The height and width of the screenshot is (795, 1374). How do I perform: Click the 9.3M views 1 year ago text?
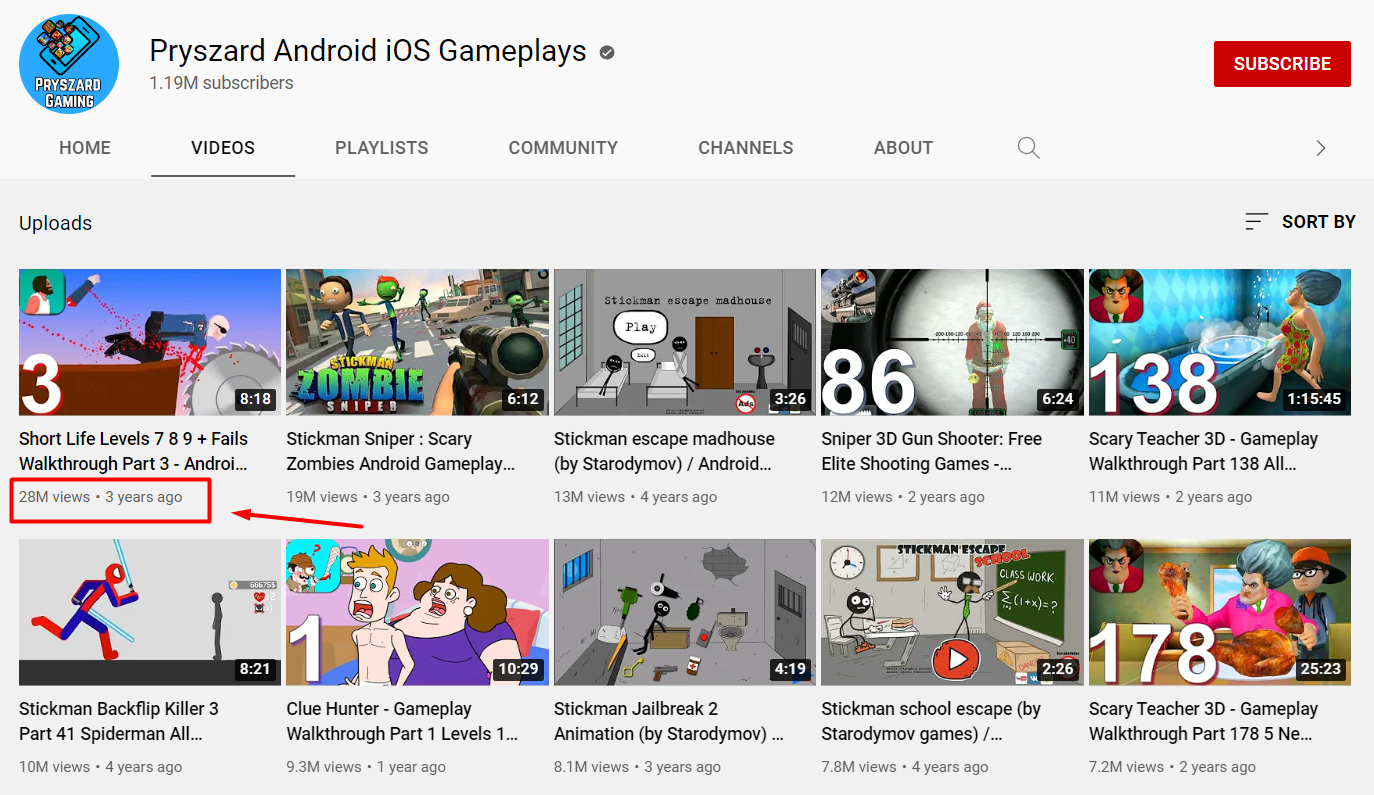click(366, 767)
